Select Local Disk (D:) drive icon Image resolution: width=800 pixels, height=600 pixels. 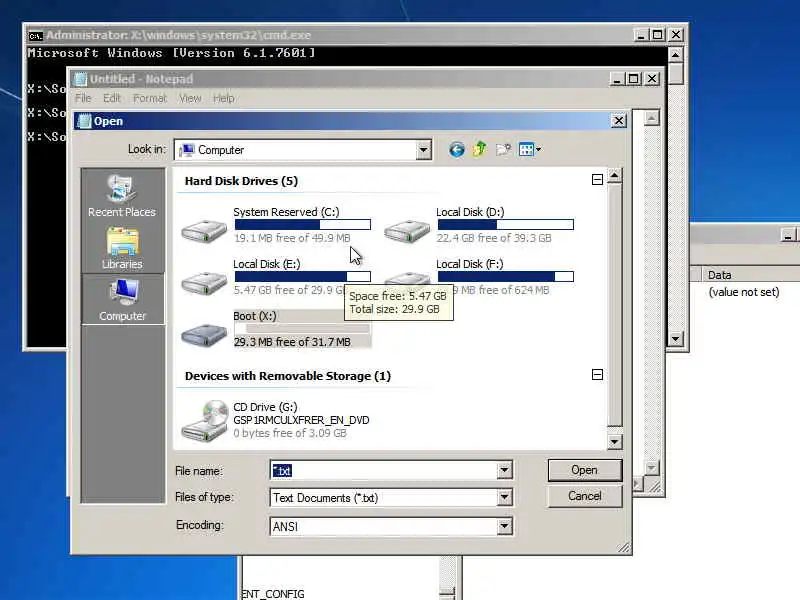407,231
